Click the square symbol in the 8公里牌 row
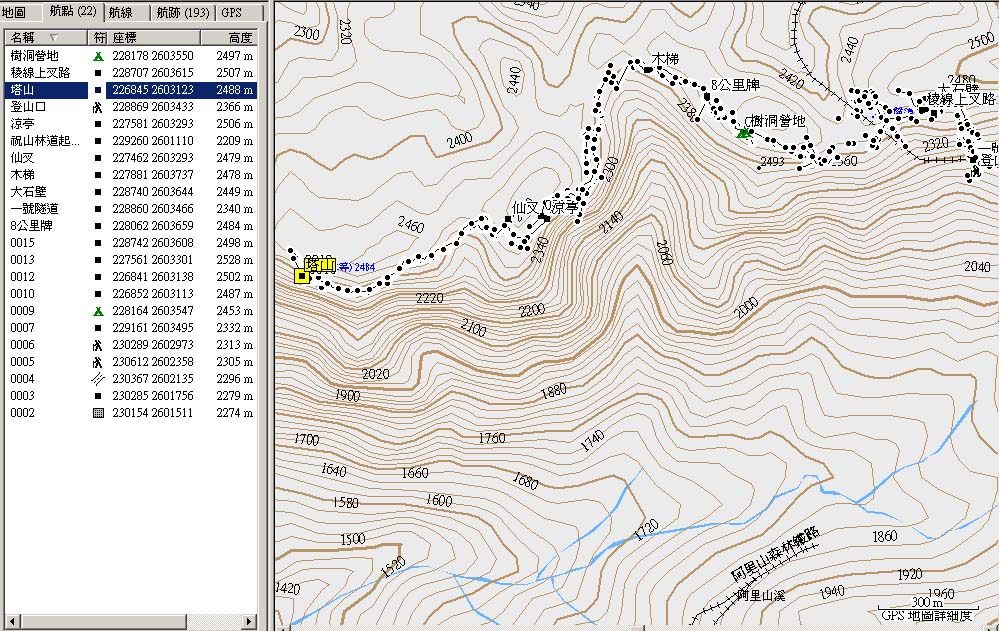Viewport: 999px width, 631px height. point(98,226)
